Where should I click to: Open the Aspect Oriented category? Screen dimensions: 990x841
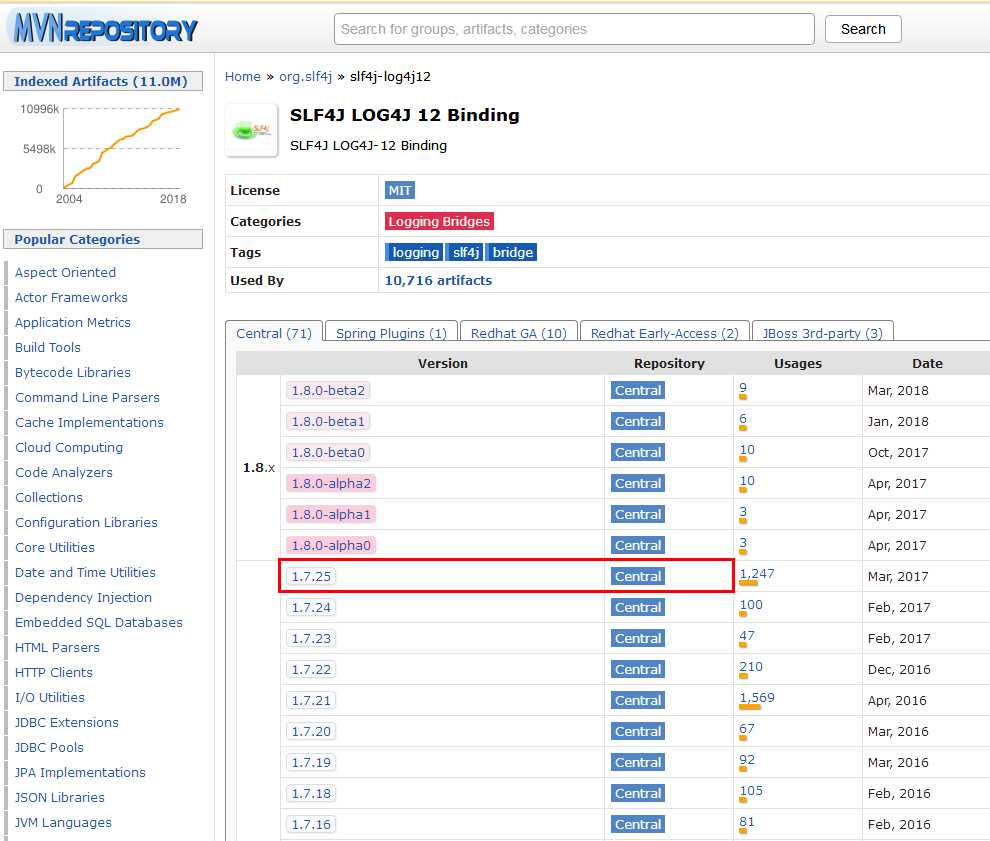click(65, 272)
